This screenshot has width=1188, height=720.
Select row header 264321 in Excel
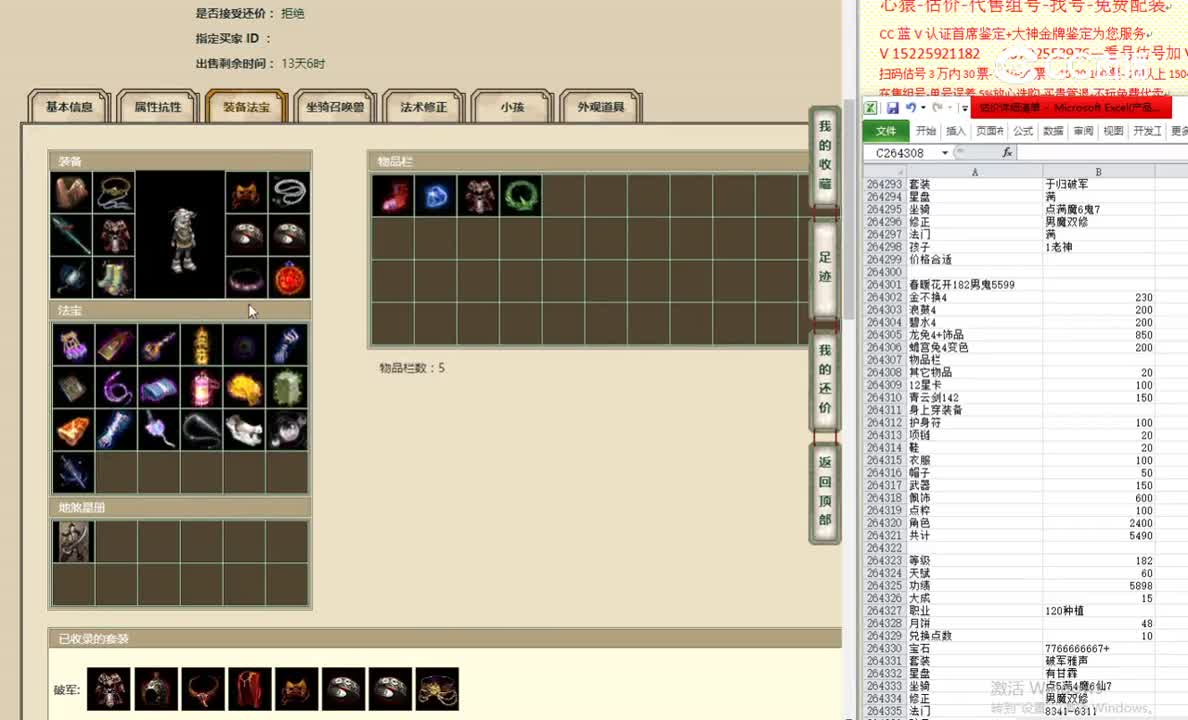884,535
